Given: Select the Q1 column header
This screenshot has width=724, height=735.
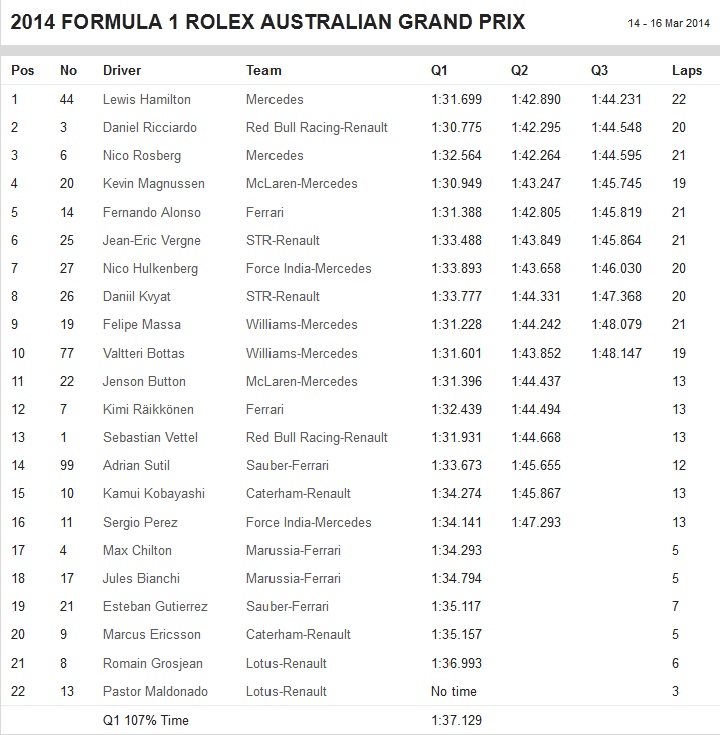Looking at the screenshot, I should 439,71.
